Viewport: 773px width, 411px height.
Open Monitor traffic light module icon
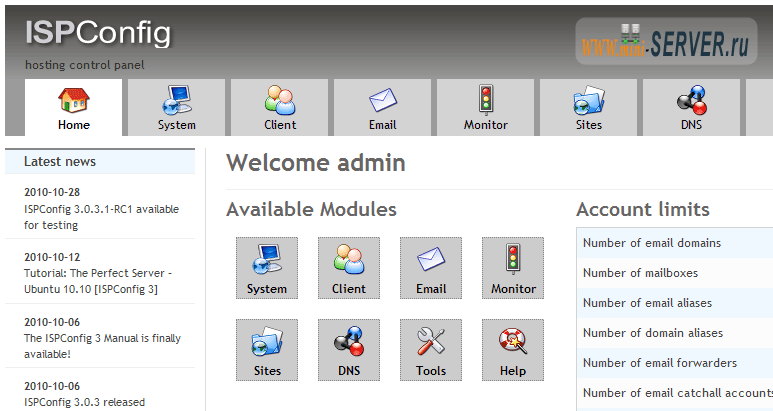tap(513, 268)
